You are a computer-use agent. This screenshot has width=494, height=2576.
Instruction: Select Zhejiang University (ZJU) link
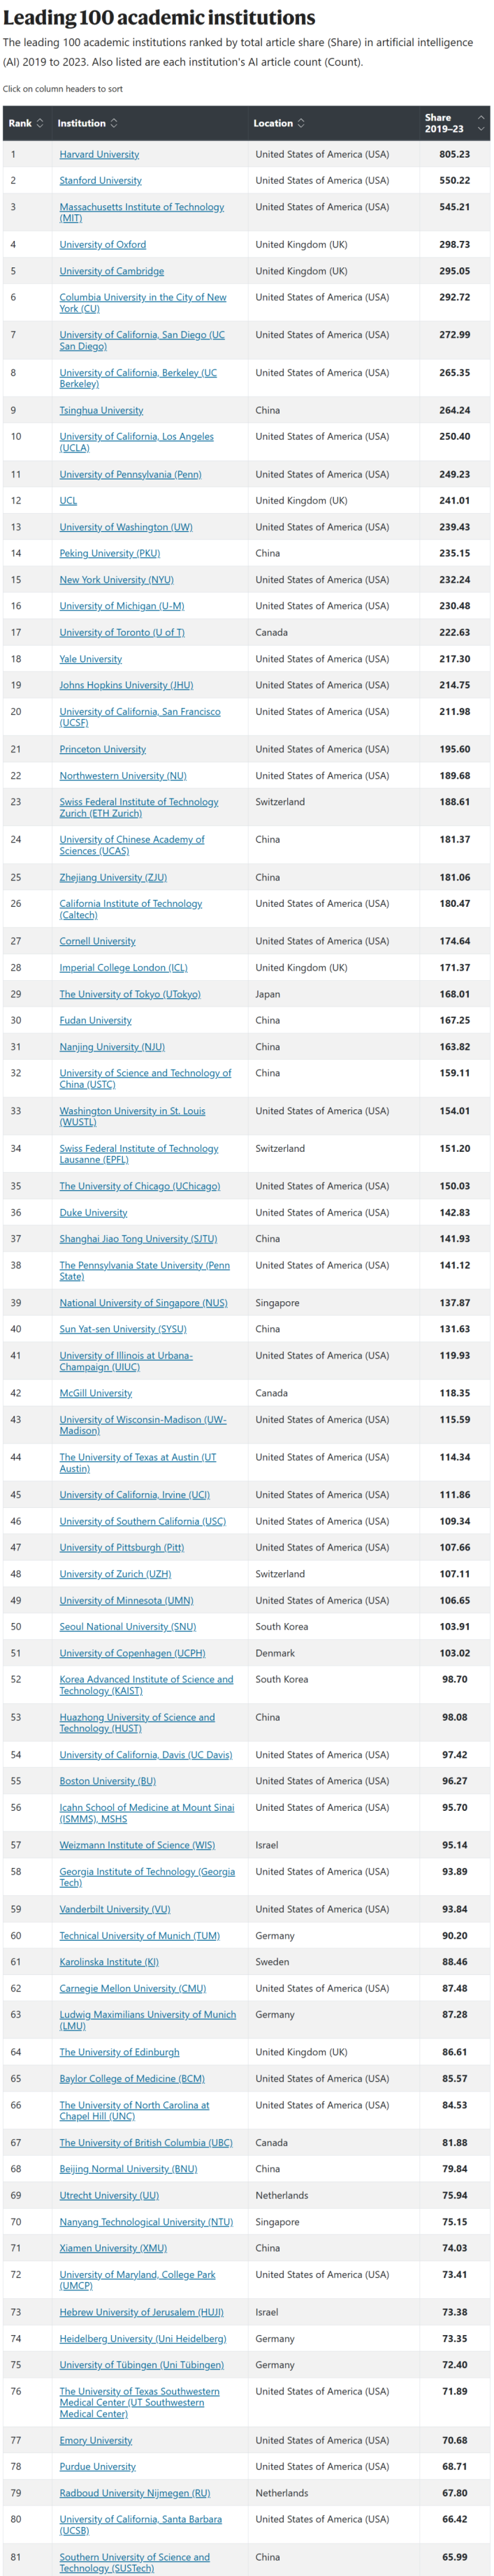[113, 877]
